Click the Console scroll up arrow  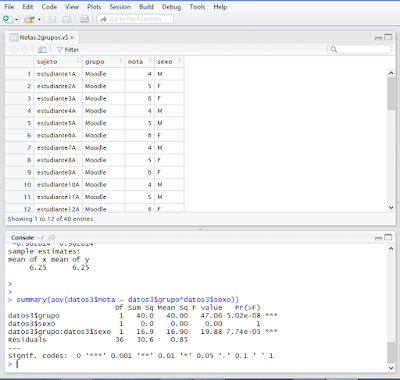(391, 249)
